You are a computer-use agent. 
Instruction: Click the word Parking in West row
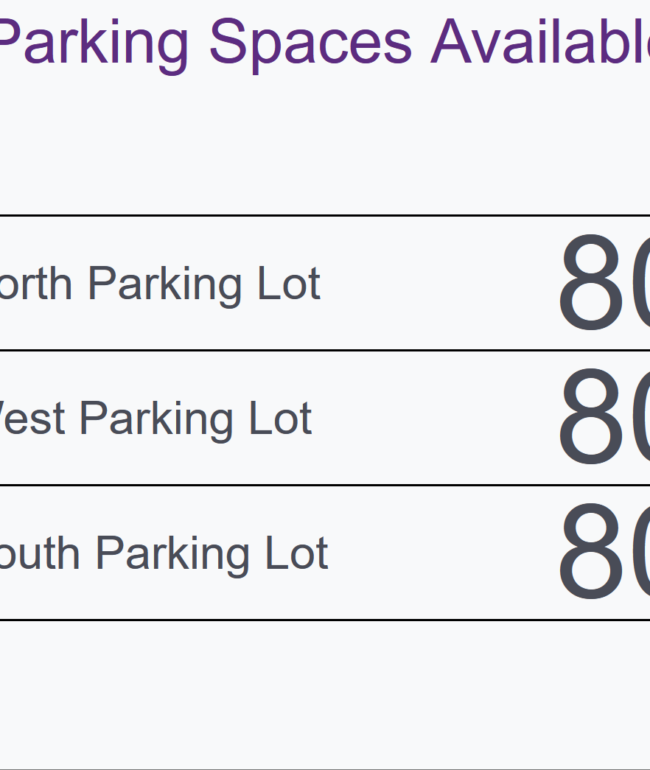(156, 420)
